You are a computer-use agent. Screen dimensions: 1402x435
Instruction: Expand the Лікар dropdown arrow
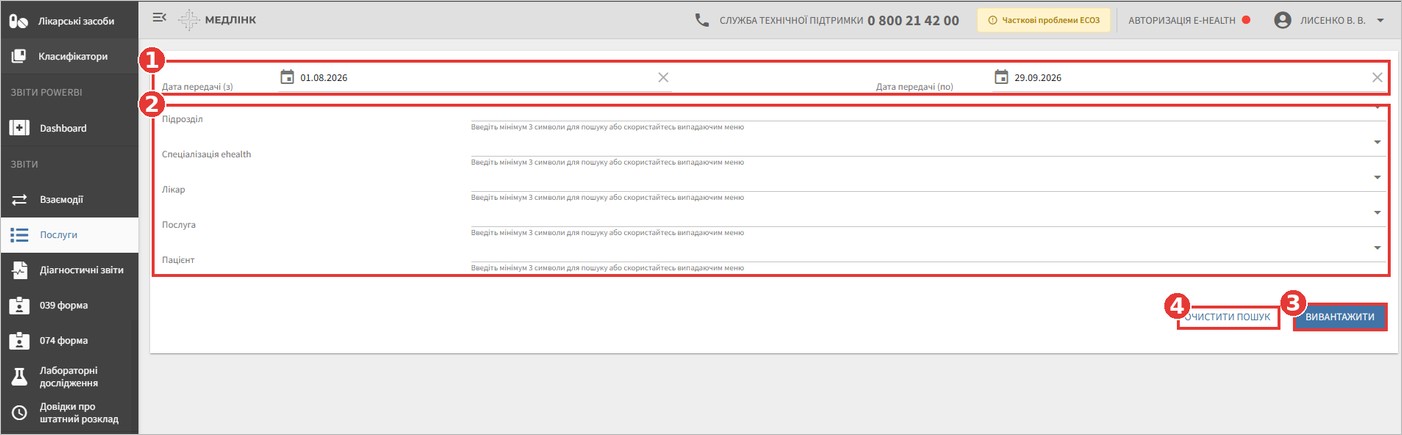[x=1377, y=177]
